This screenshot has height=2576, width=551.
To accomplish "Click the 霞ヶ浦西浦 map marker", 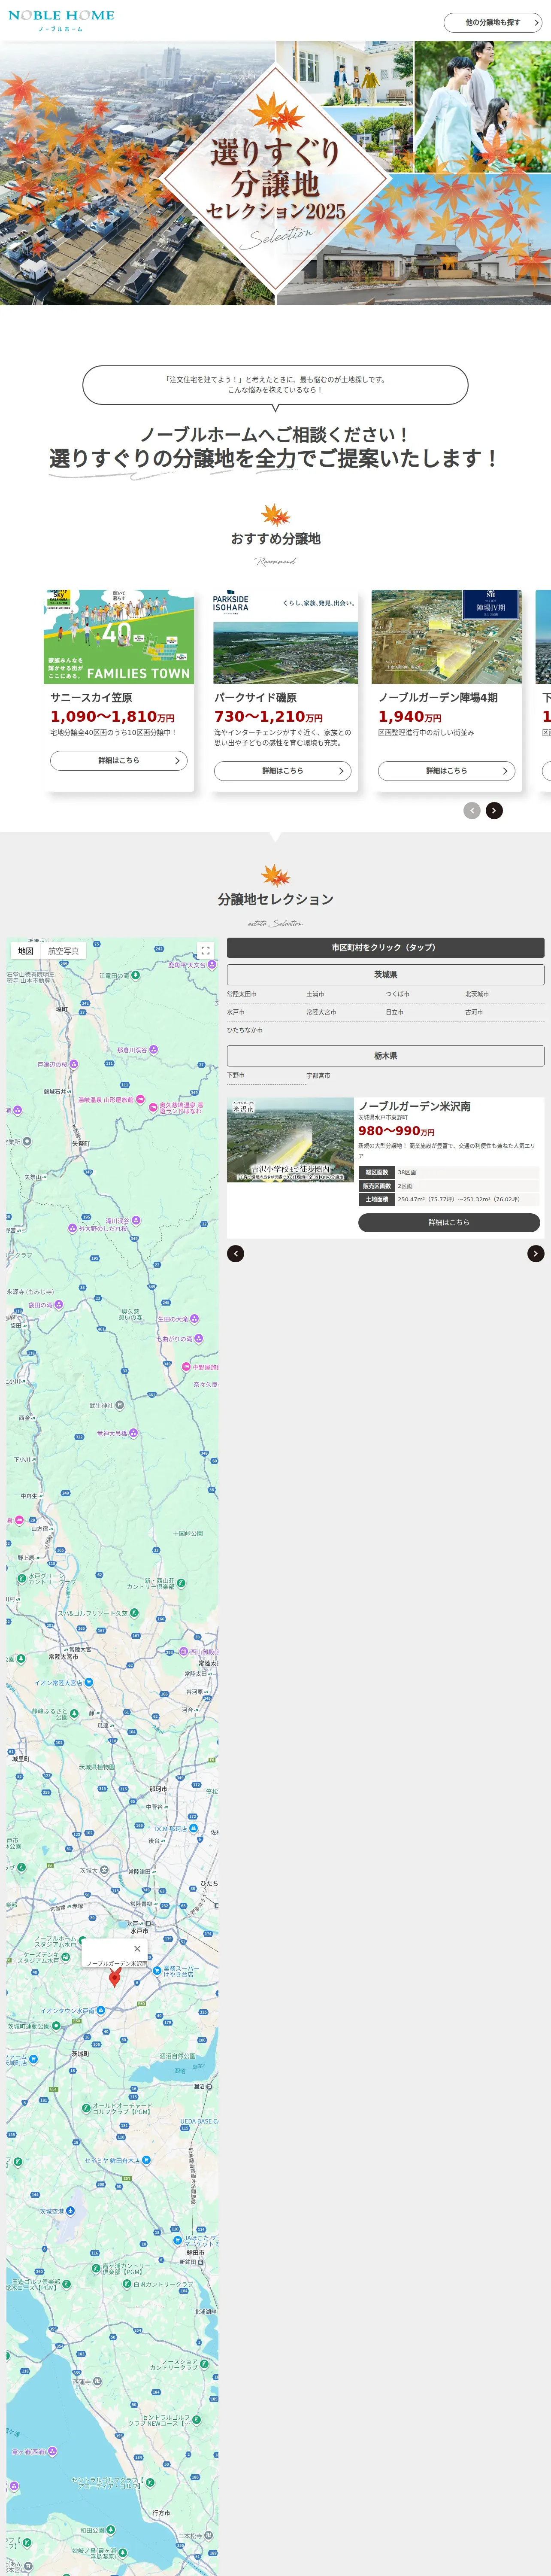I will tap(52, 2451).
